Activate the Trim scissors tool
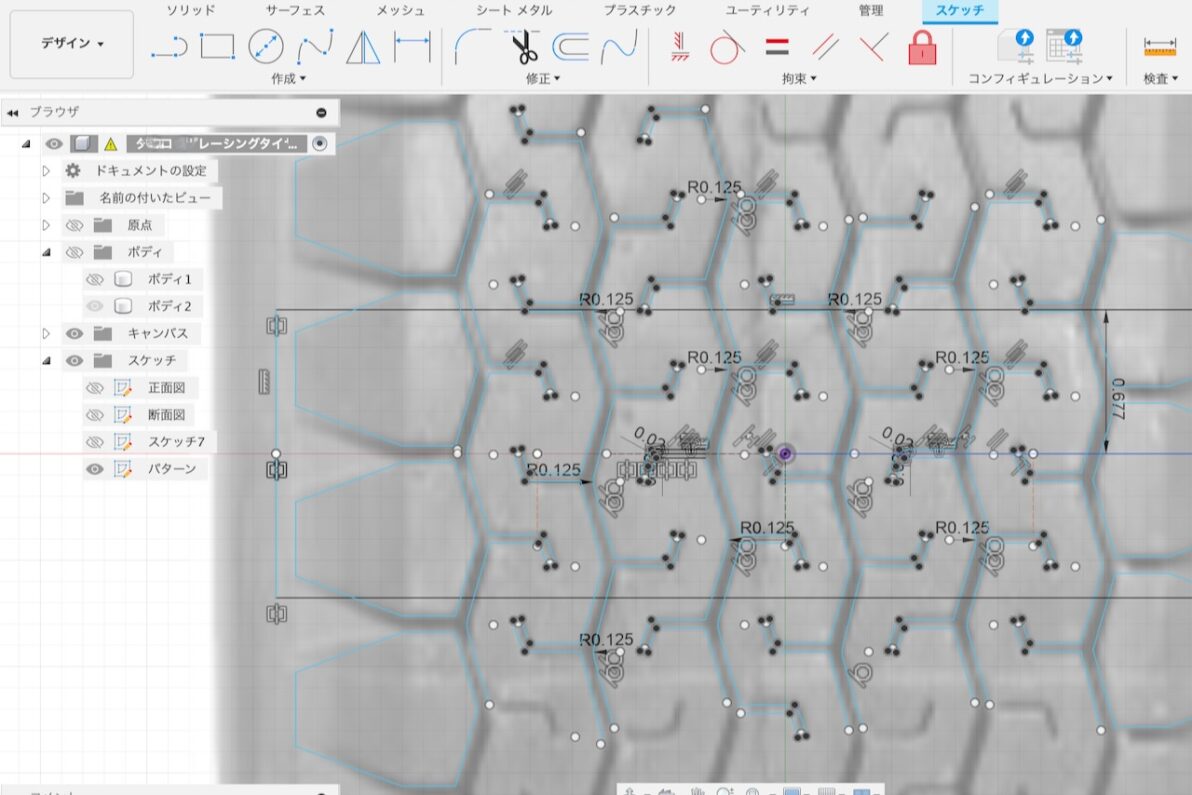 tap(523, 46)
